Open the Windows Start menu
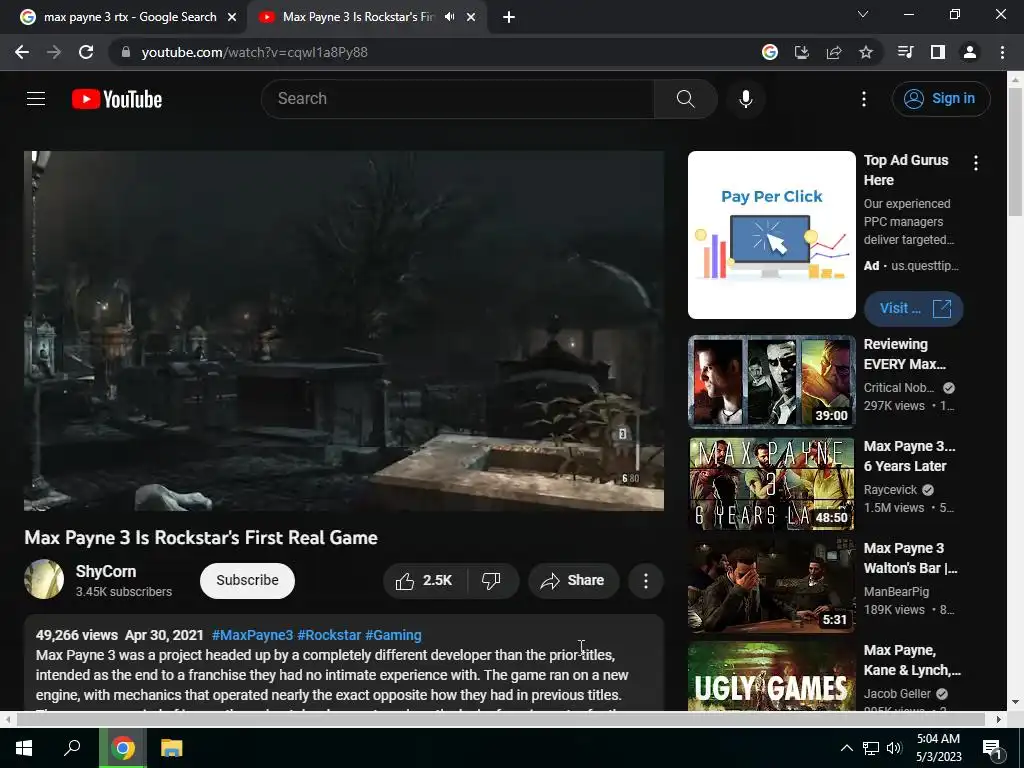The height and width of the screenshot is (768, 1024). click(x=24, y=748)
